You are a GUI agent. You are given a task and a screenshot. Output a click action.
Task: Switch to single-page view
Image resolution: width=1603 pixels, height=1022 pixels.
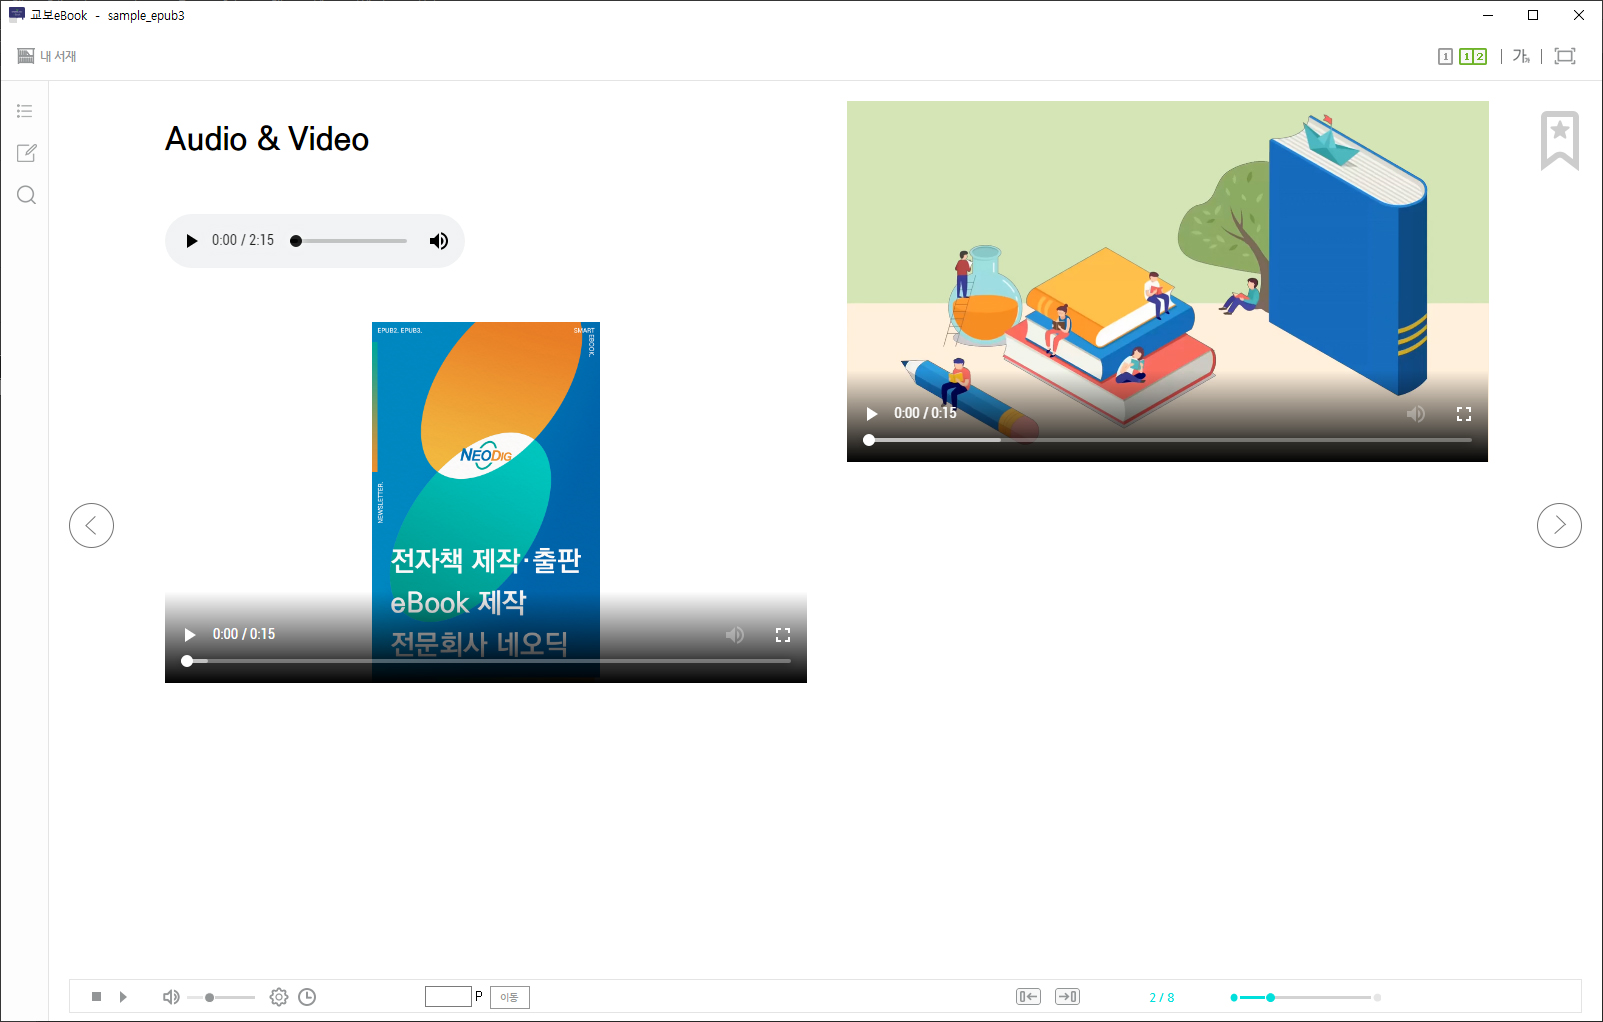tap(1445, 57)
